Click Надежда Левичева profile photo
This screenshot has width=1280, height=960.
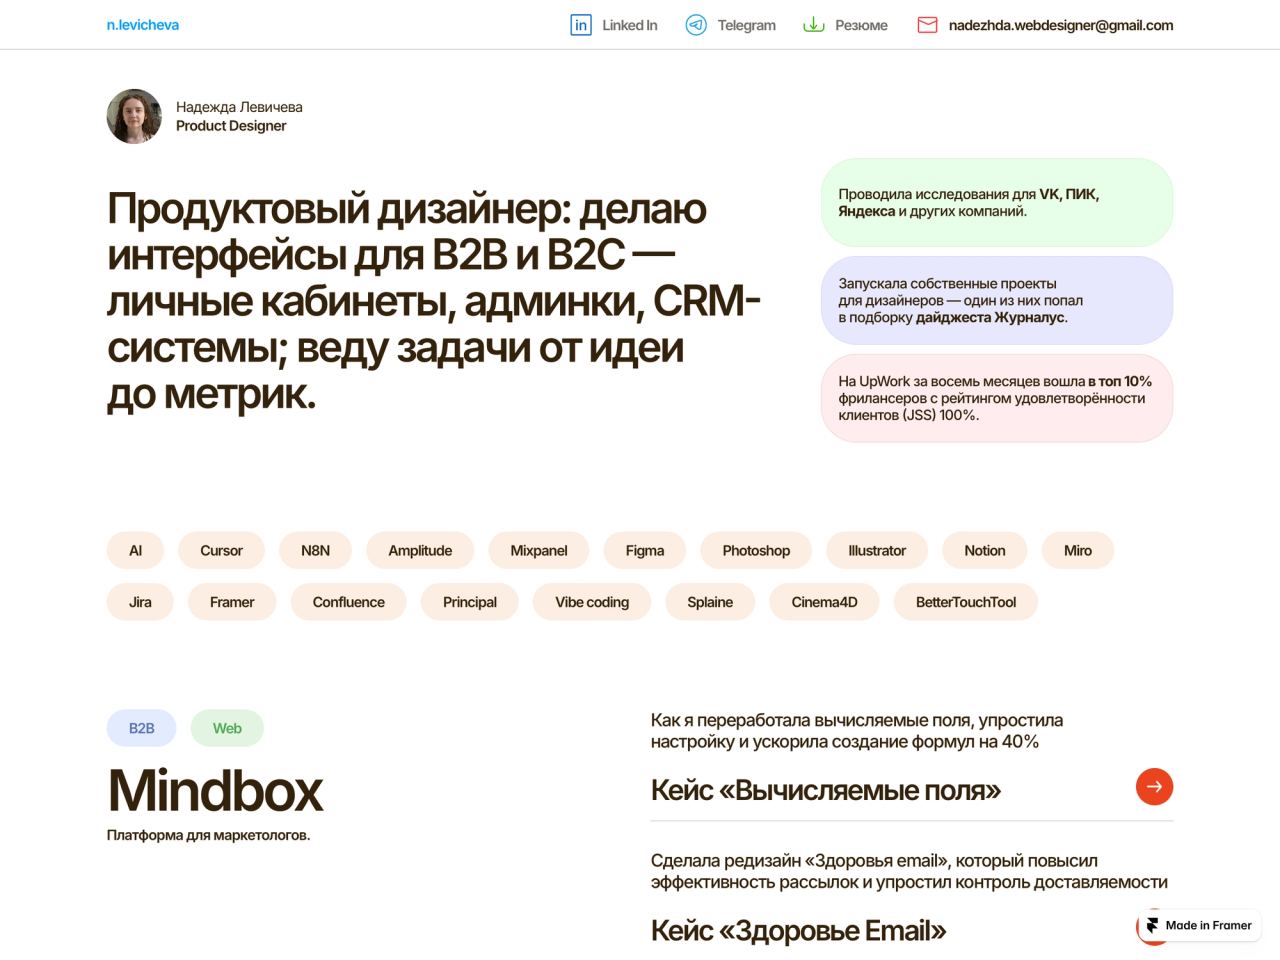(134, 116)
